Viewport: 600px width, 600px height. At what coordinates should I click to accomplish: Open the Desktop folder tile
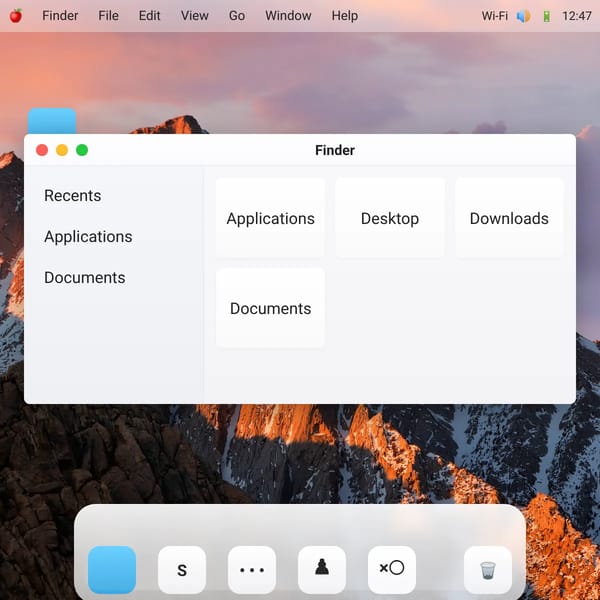[x=390, y=218]
